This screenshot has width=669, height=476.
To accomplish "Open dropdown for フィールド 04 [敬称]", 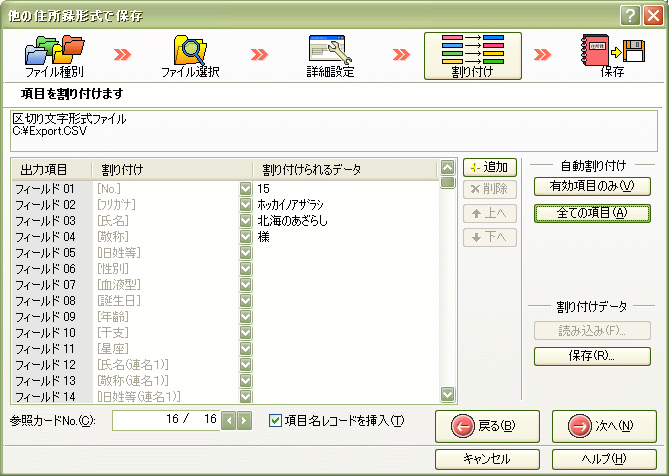I will coord(245,237).
